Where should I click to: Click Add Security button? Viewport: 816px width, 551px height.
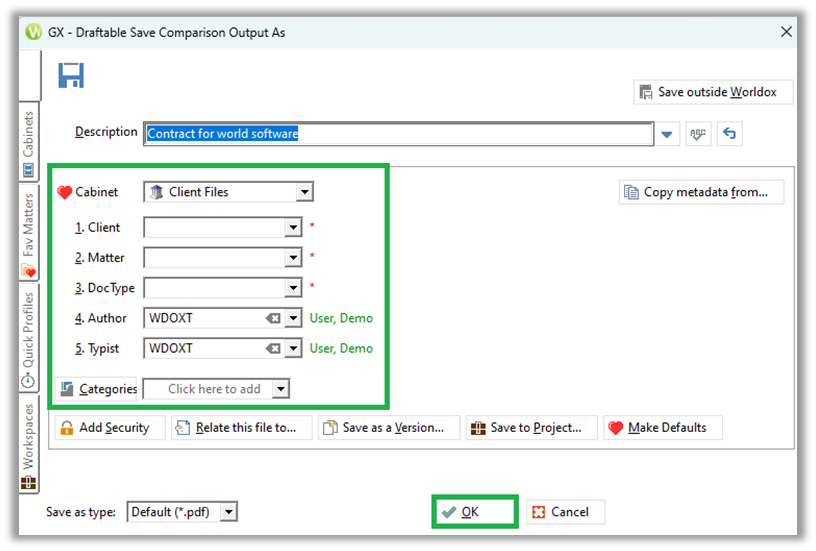(109, 428)
